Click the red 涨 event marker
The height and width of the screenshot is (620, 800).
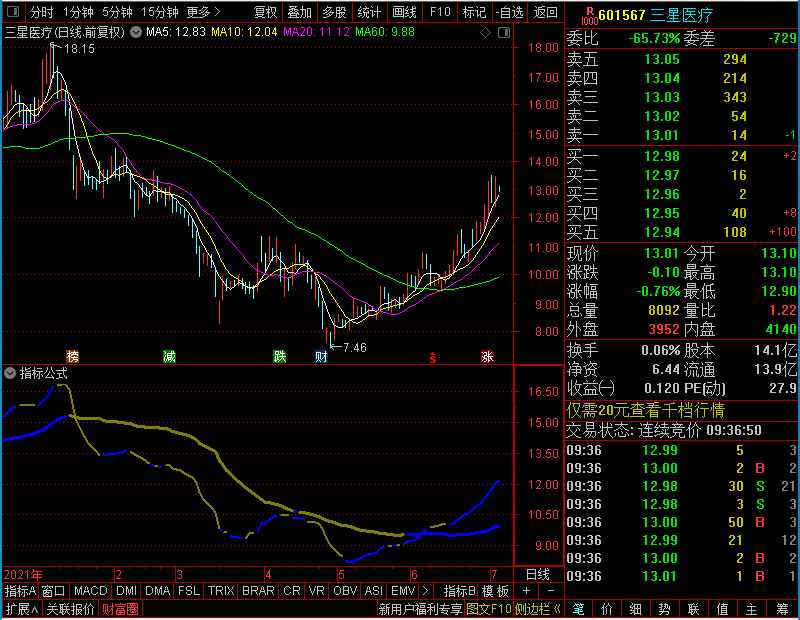(x=487, y=356)
